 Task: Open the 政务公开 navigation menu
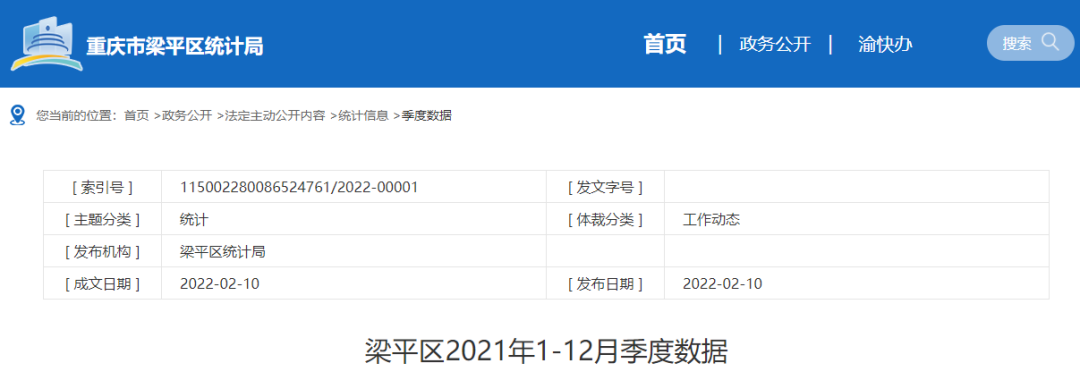click(775, 44)
